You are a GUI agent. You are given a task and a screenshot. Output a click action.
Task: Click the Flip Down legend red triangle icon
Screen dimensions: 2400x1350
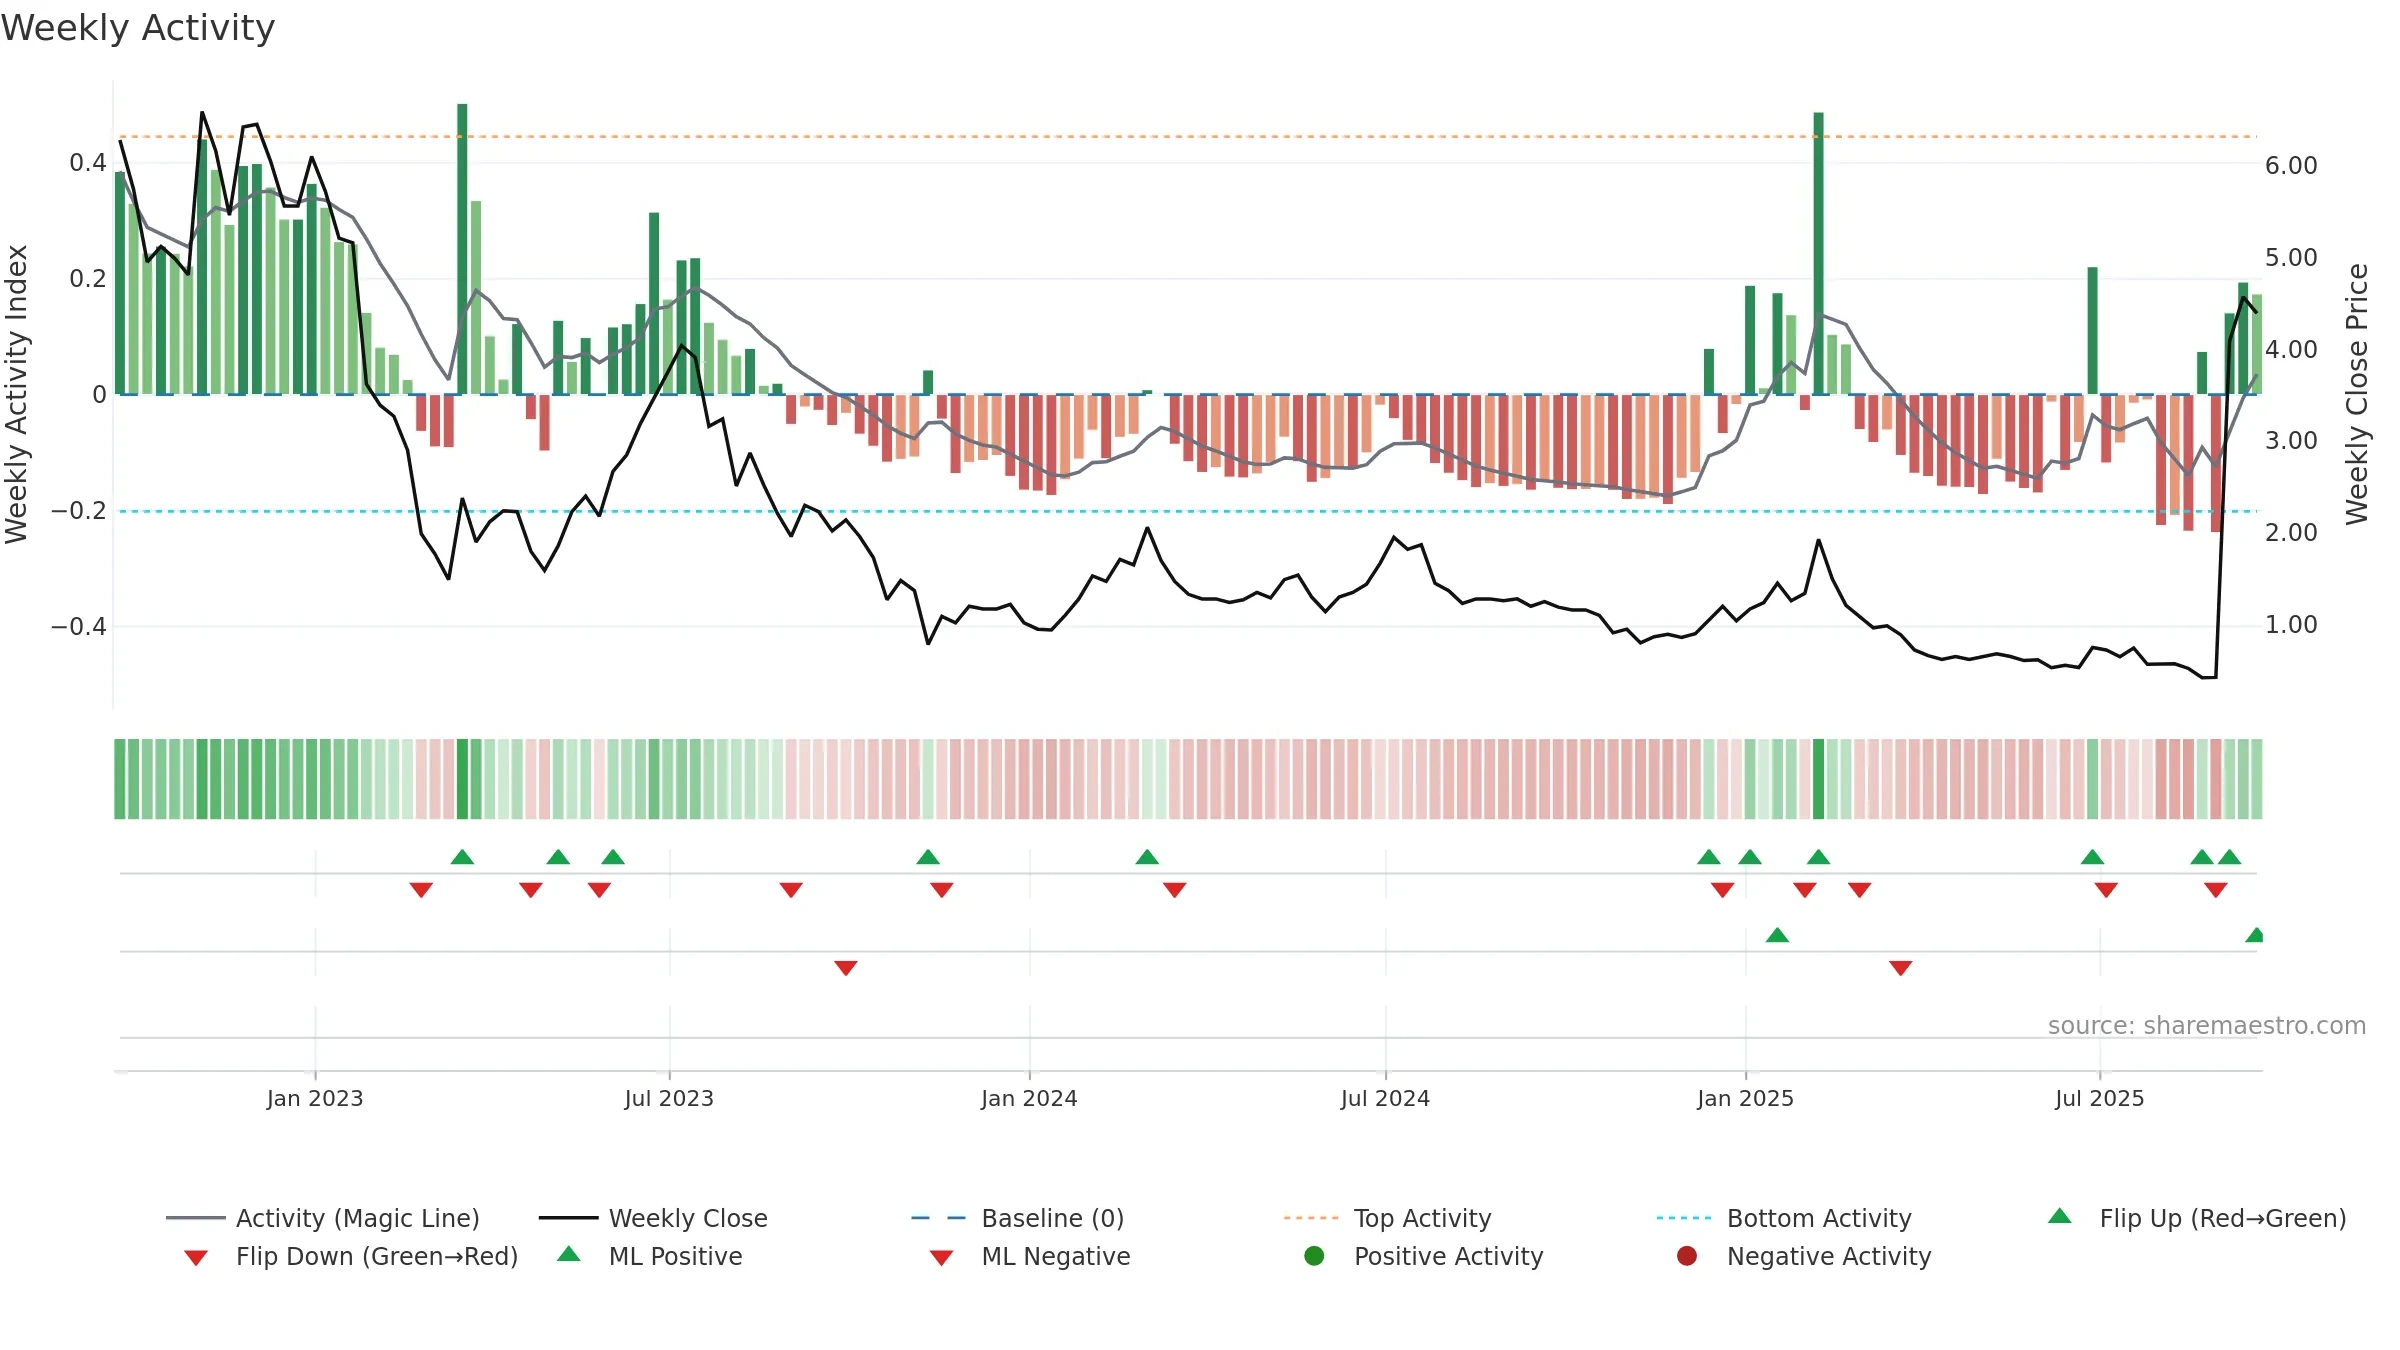point(196,1258)
